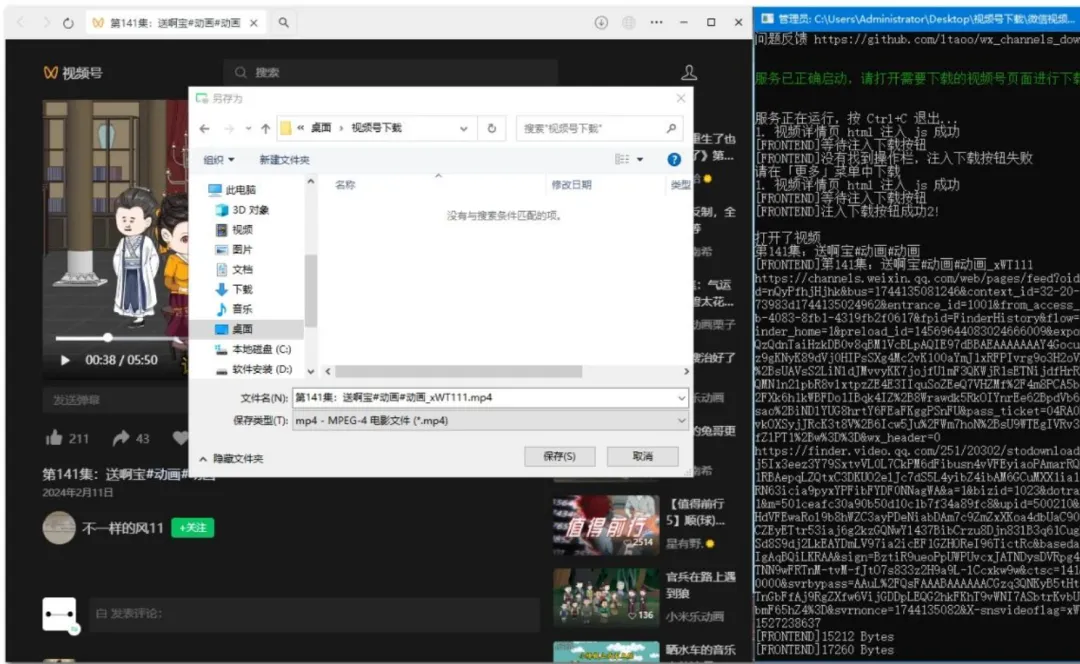
Task: Close the 另存为 dialog
Action: [x=681, y=98]
